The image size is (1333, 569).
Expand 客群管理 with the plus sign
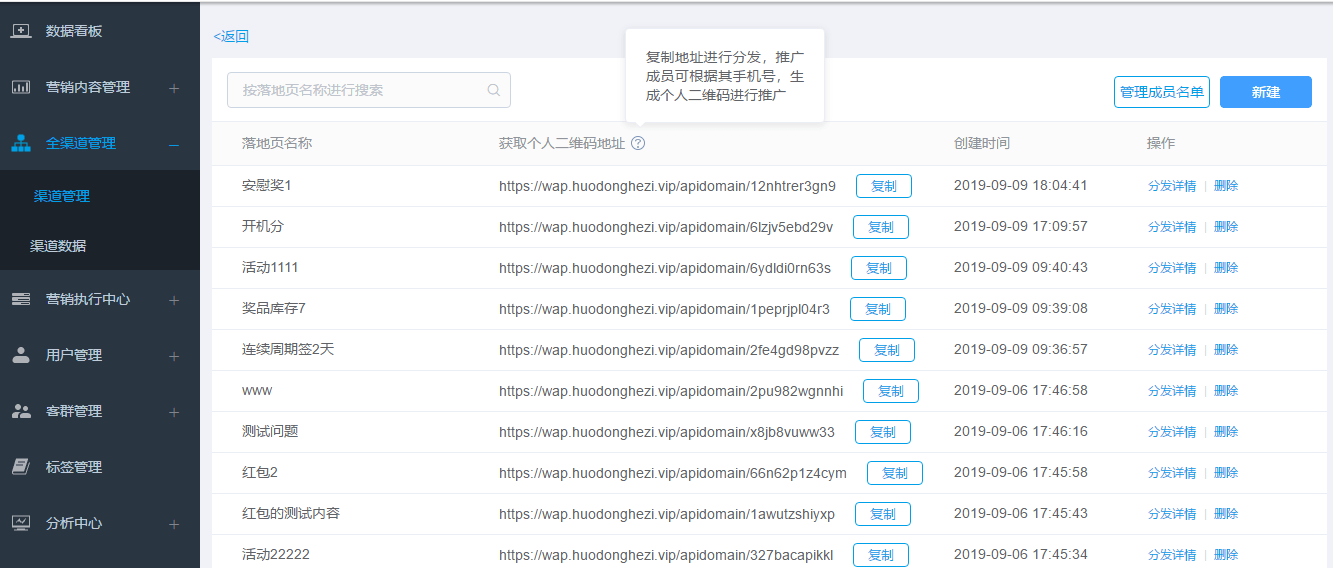point(174,412)
